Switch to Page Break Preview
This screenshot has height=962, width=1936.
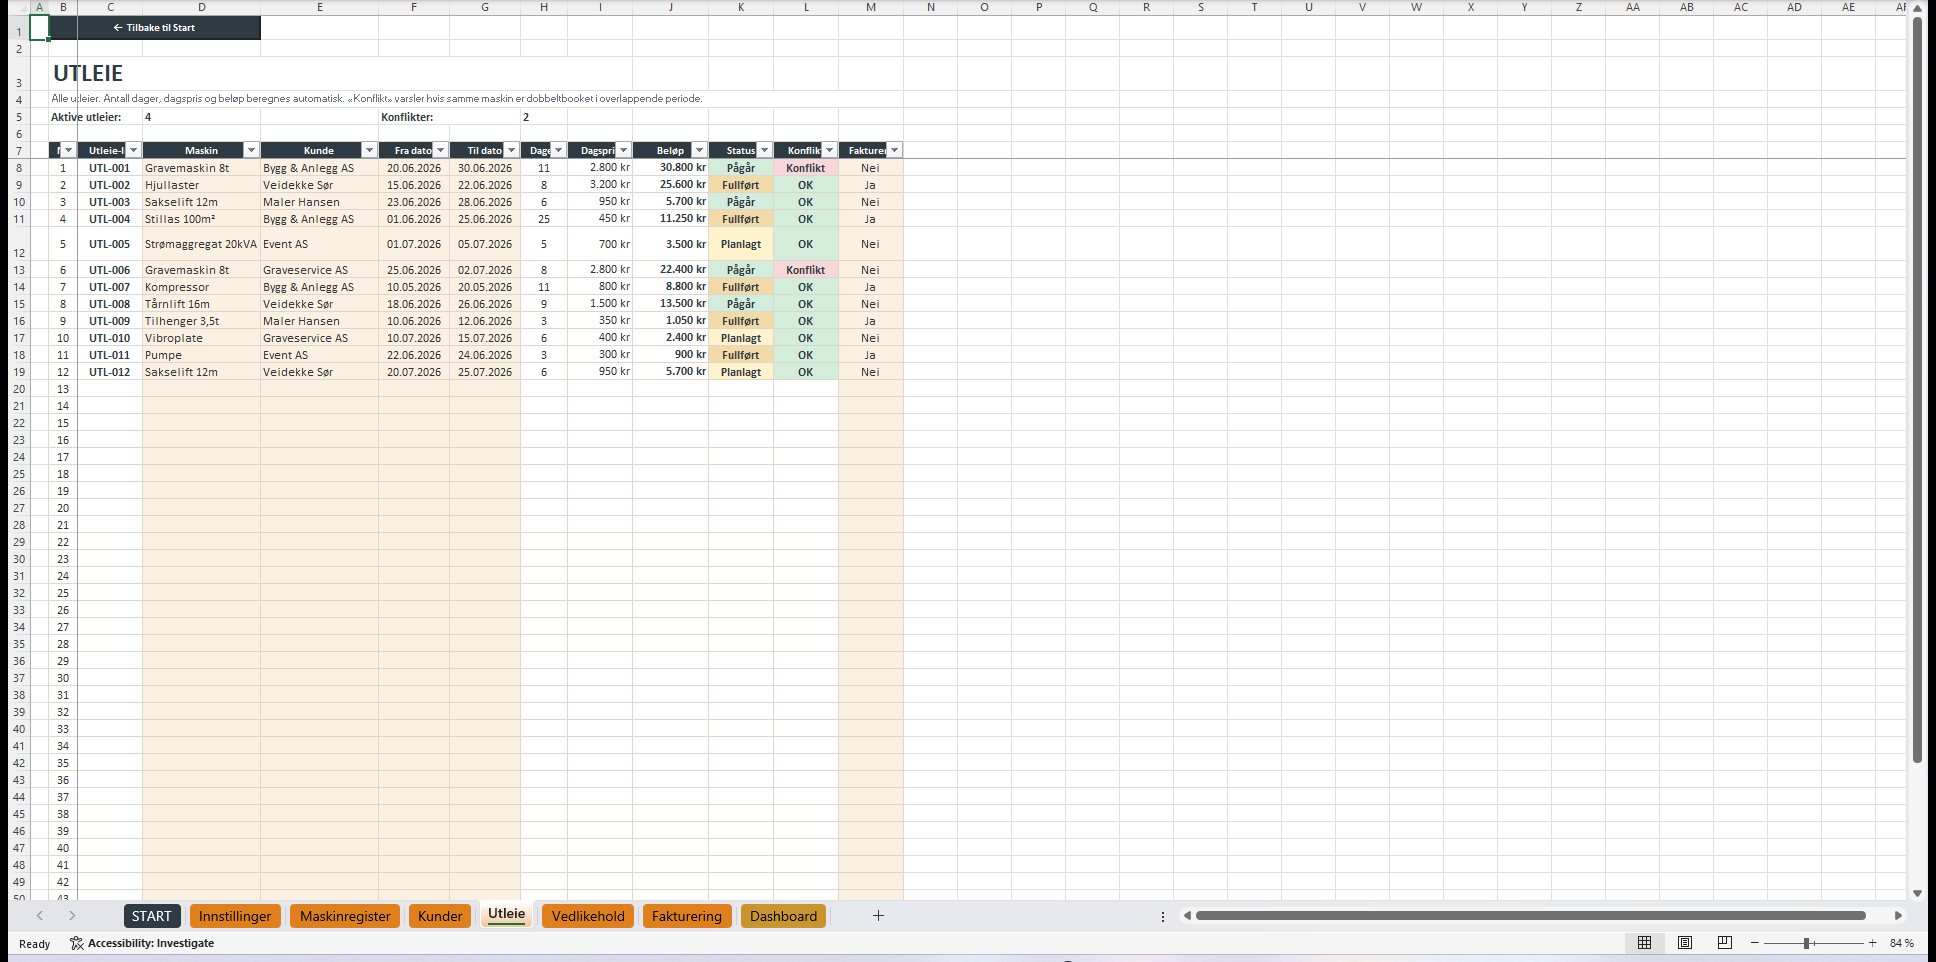[x=1725, y=943]
